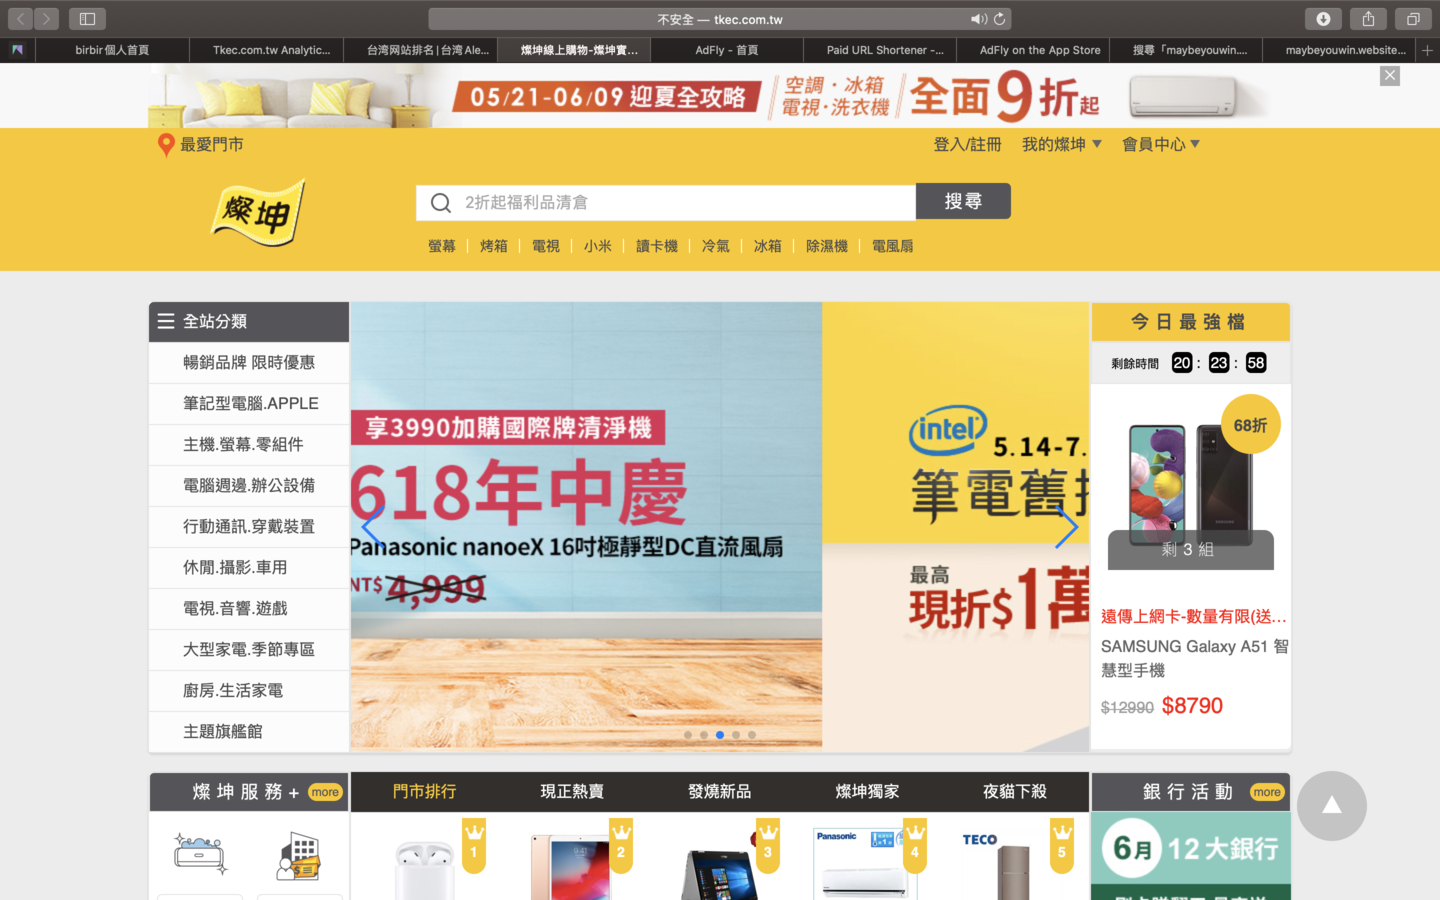Open the pinned tab icon
Screen dimensions: 1440x900
coord(17,50)
